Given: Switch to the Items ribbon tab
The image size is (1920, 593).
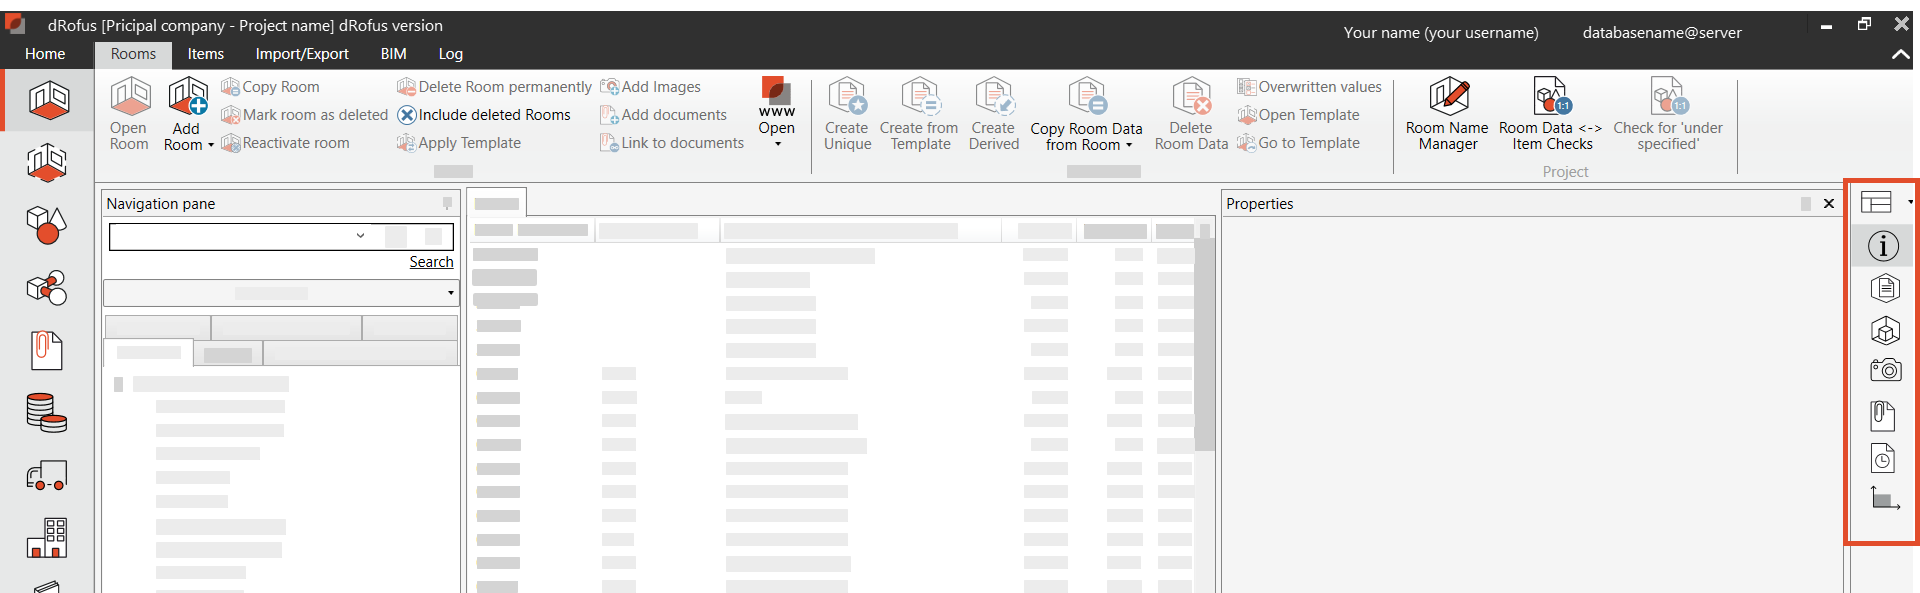Looking at the screenshot, I should coord(205,54).
